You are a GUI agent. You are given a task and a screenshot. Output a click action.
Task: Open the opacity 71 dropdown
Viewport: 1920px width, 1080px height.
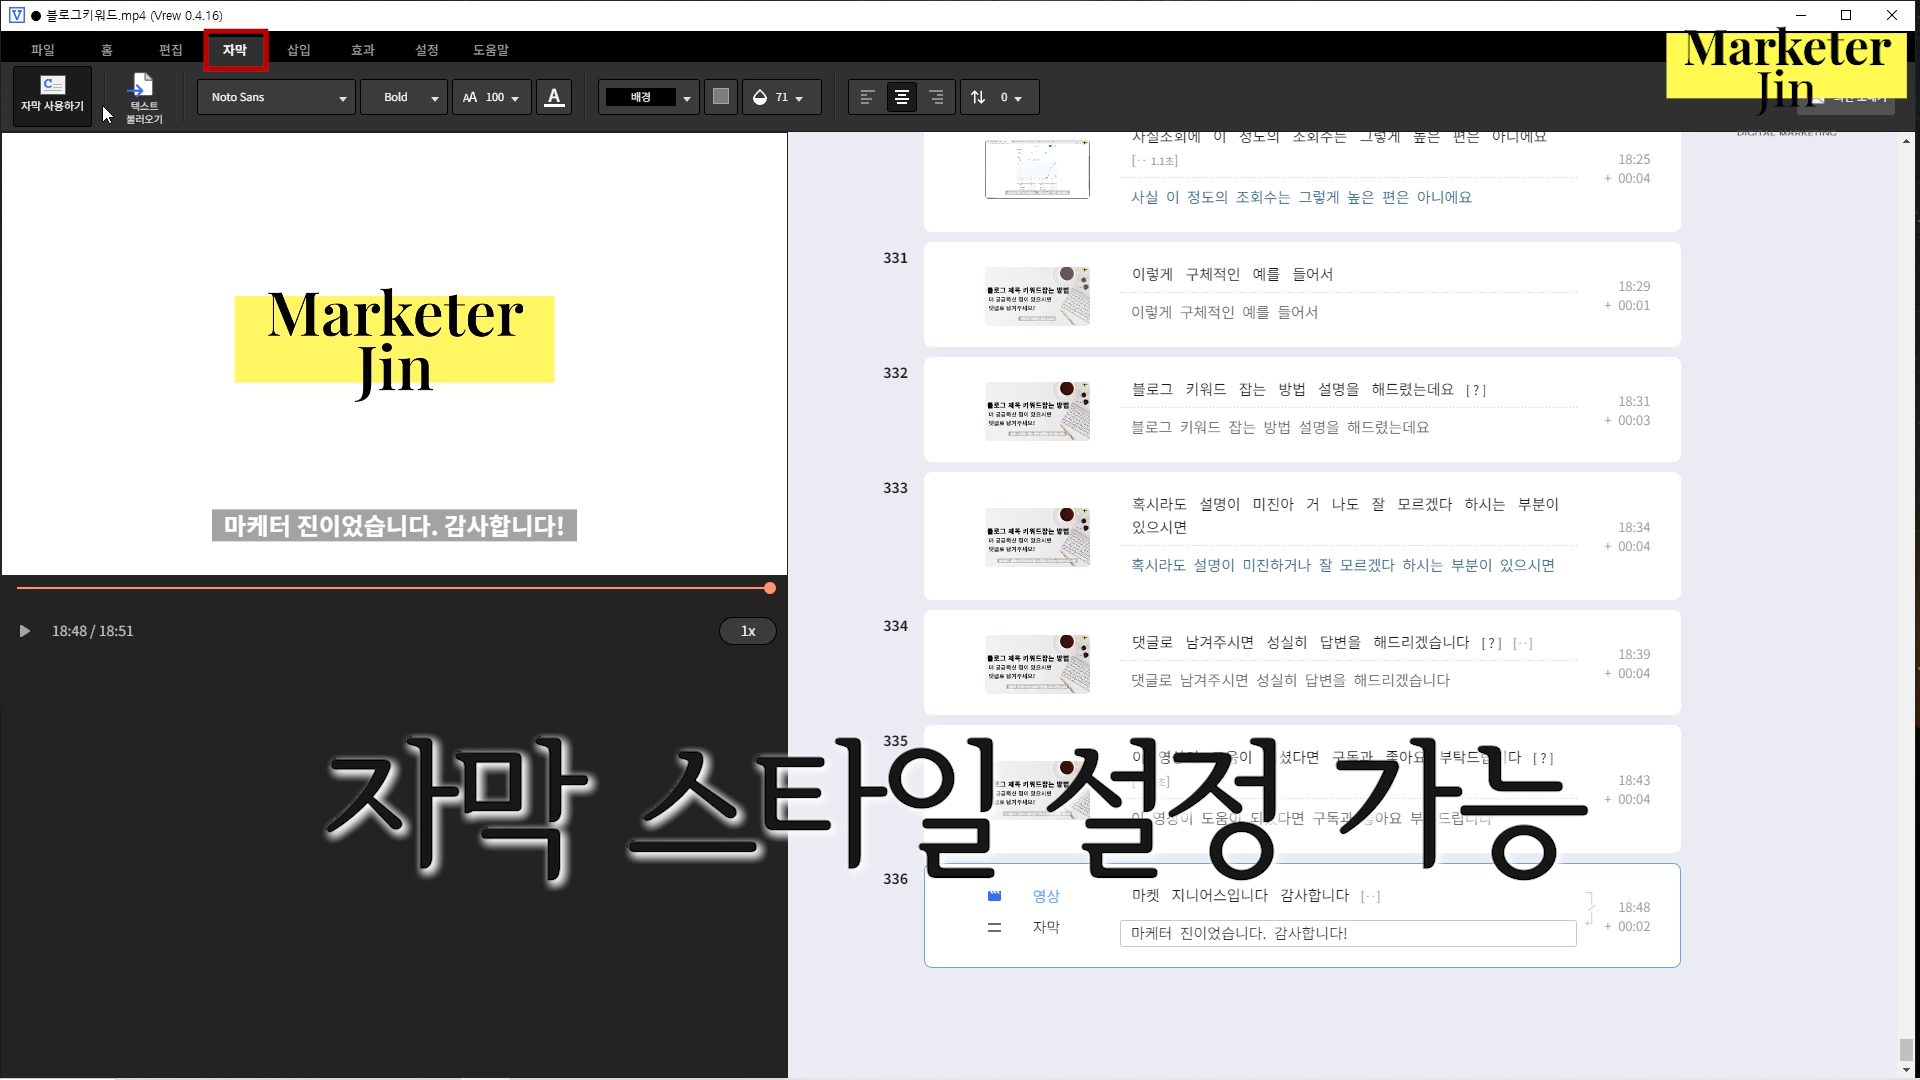click(781, 97)
